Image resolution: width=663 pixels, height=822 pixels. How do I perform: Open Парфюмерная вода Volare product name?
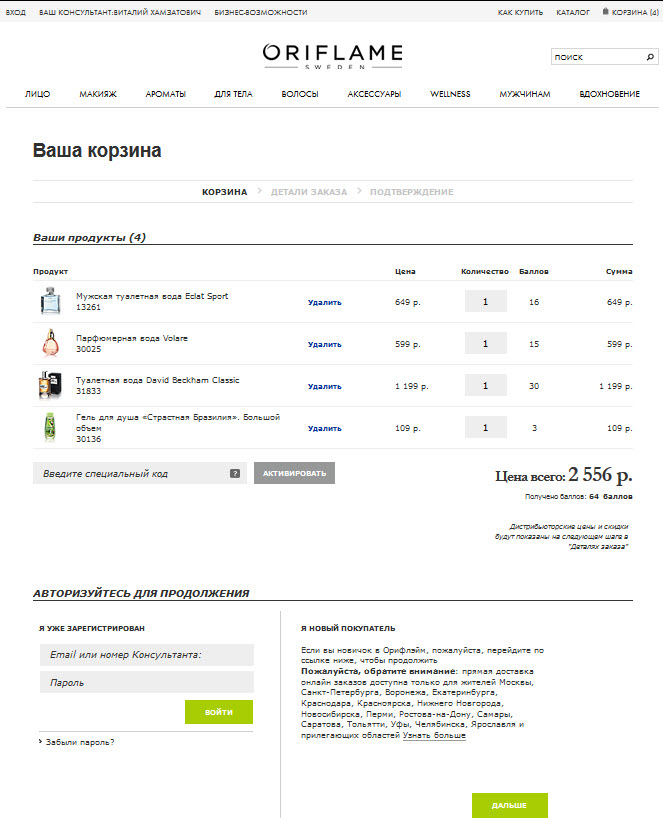point(132,338)
